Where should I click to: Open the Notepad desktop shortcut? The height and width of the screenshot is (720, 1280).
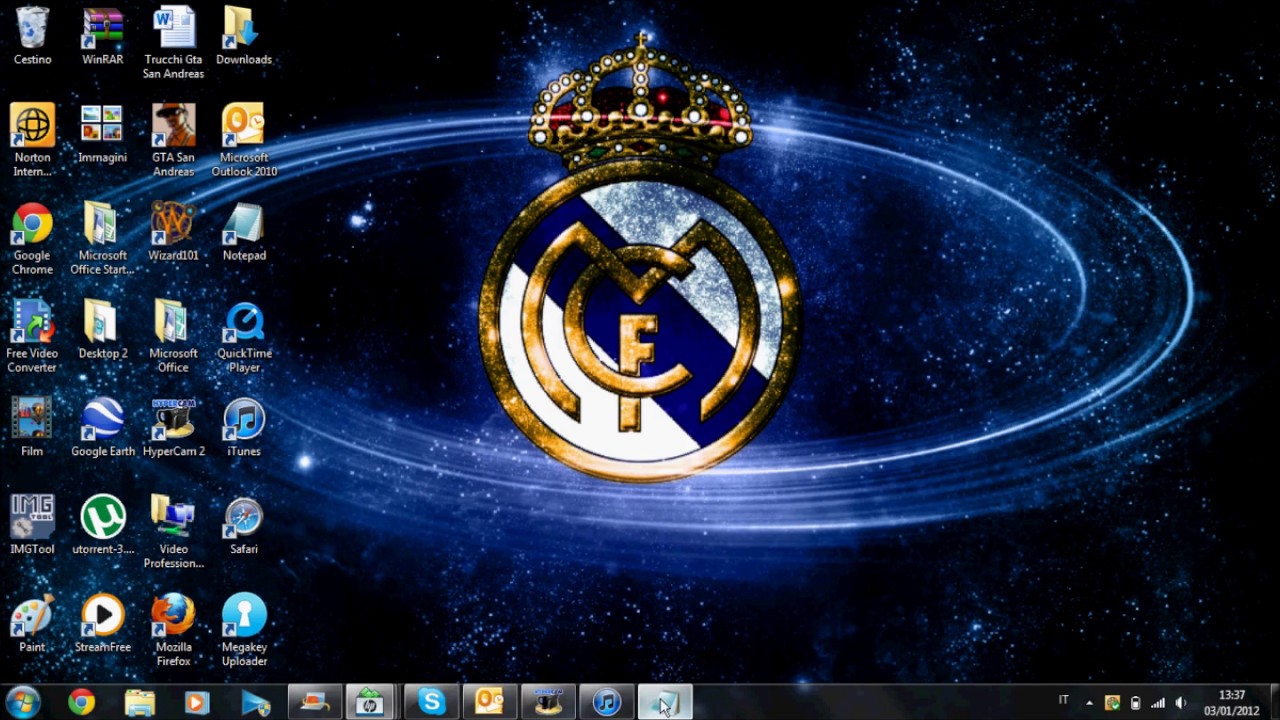click(244, 232)
